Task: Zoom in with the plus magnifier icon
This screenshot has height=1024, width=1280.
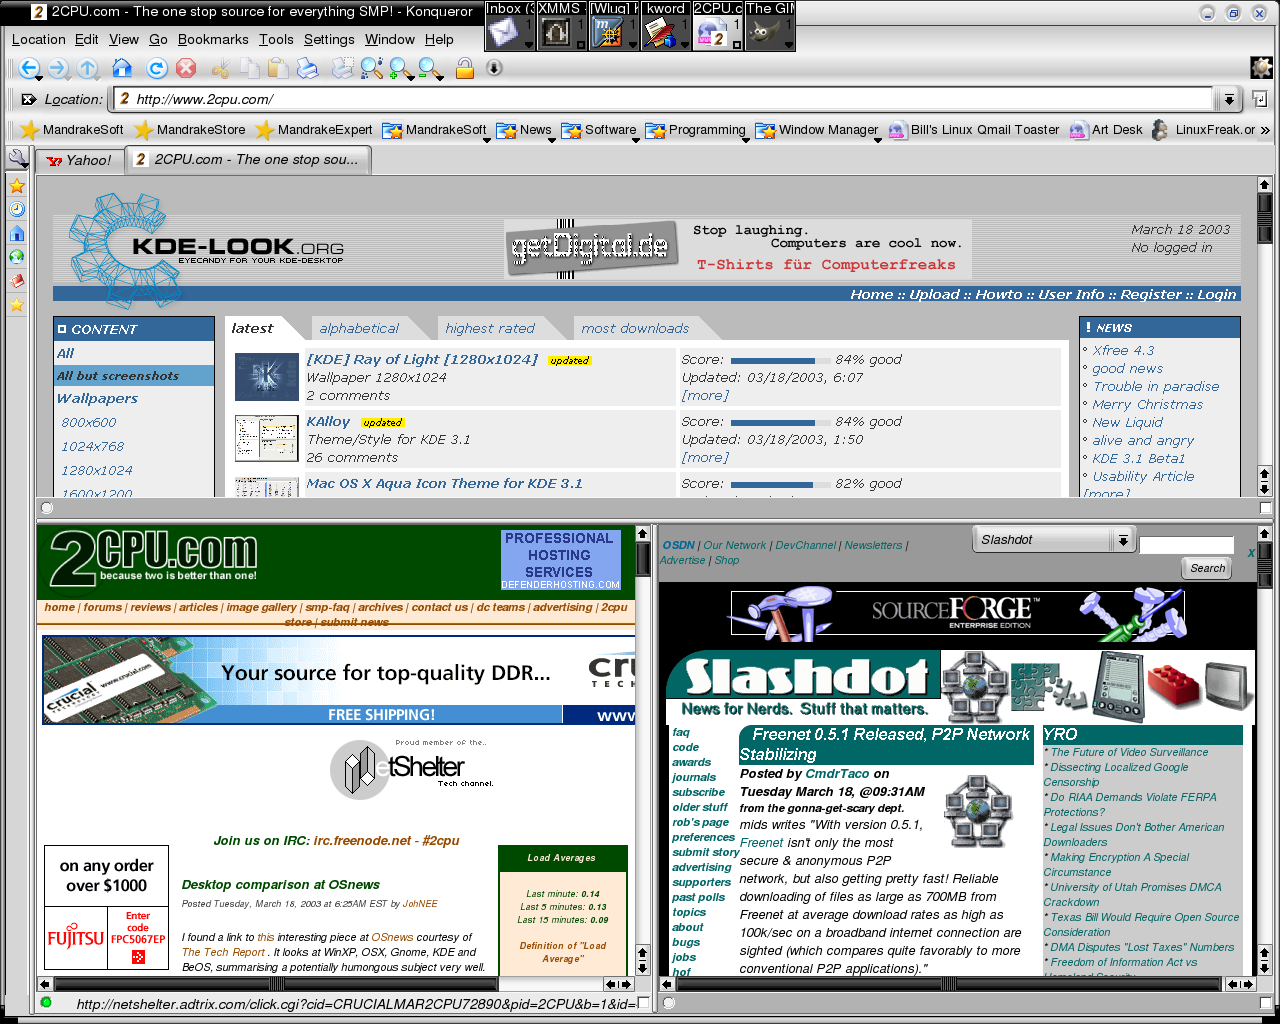Action: coord(401,68)
